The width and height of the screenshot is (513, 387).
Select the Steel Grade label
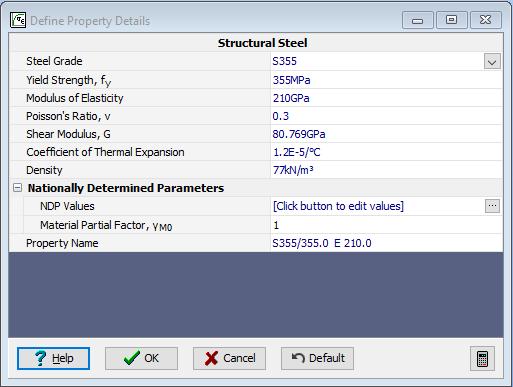click(54, 61)
